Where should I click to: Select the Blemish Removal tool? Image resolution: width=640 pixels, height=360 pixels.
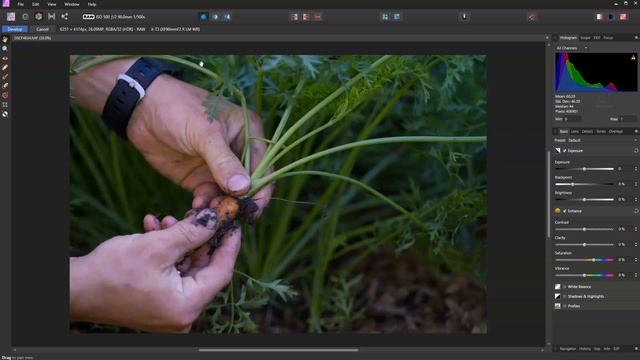(5, 67)
